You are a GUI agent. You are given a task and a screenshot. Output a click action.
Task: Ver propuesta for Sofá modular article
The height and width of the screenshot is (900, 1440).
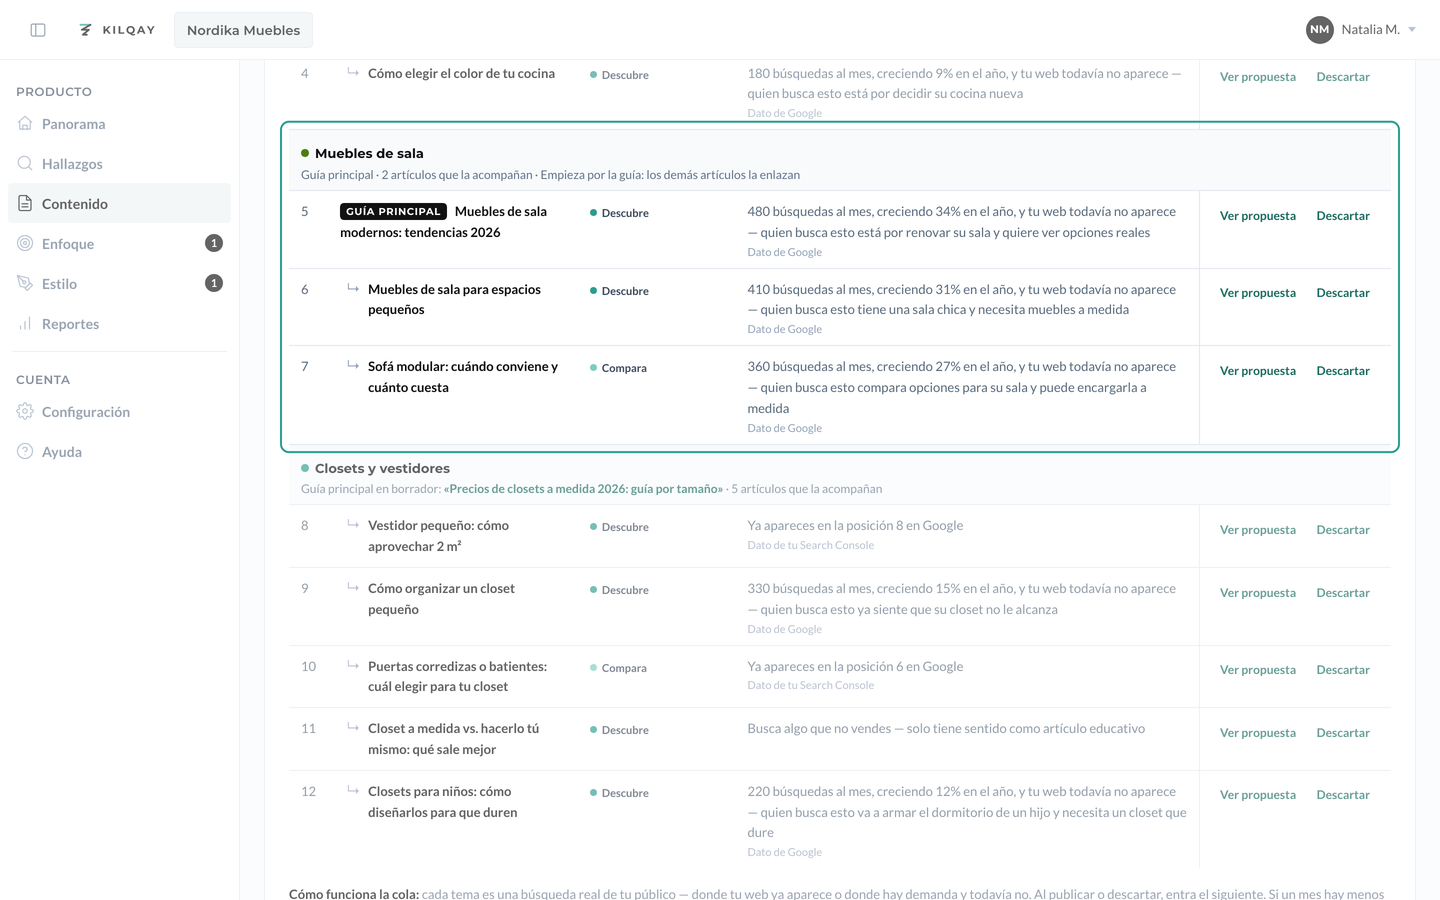click(x=1257, y=371)
